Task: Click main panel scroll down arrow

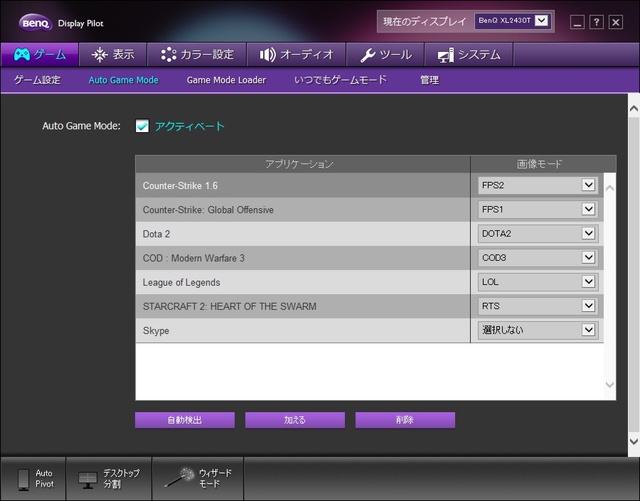Action: [634, 441]
